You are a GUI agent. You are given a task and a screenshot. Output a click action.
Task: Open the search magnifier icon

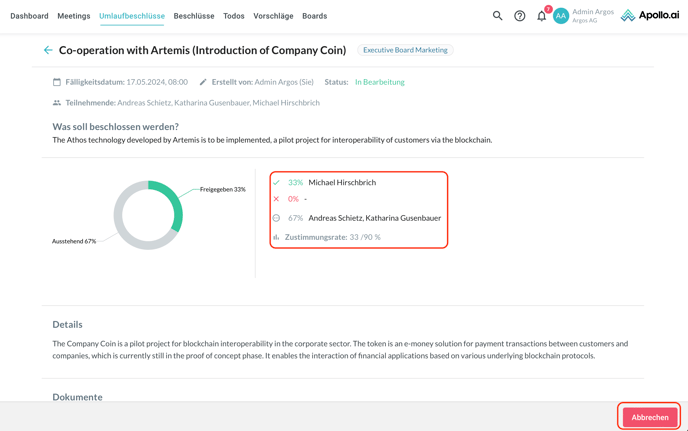(497, 16)
